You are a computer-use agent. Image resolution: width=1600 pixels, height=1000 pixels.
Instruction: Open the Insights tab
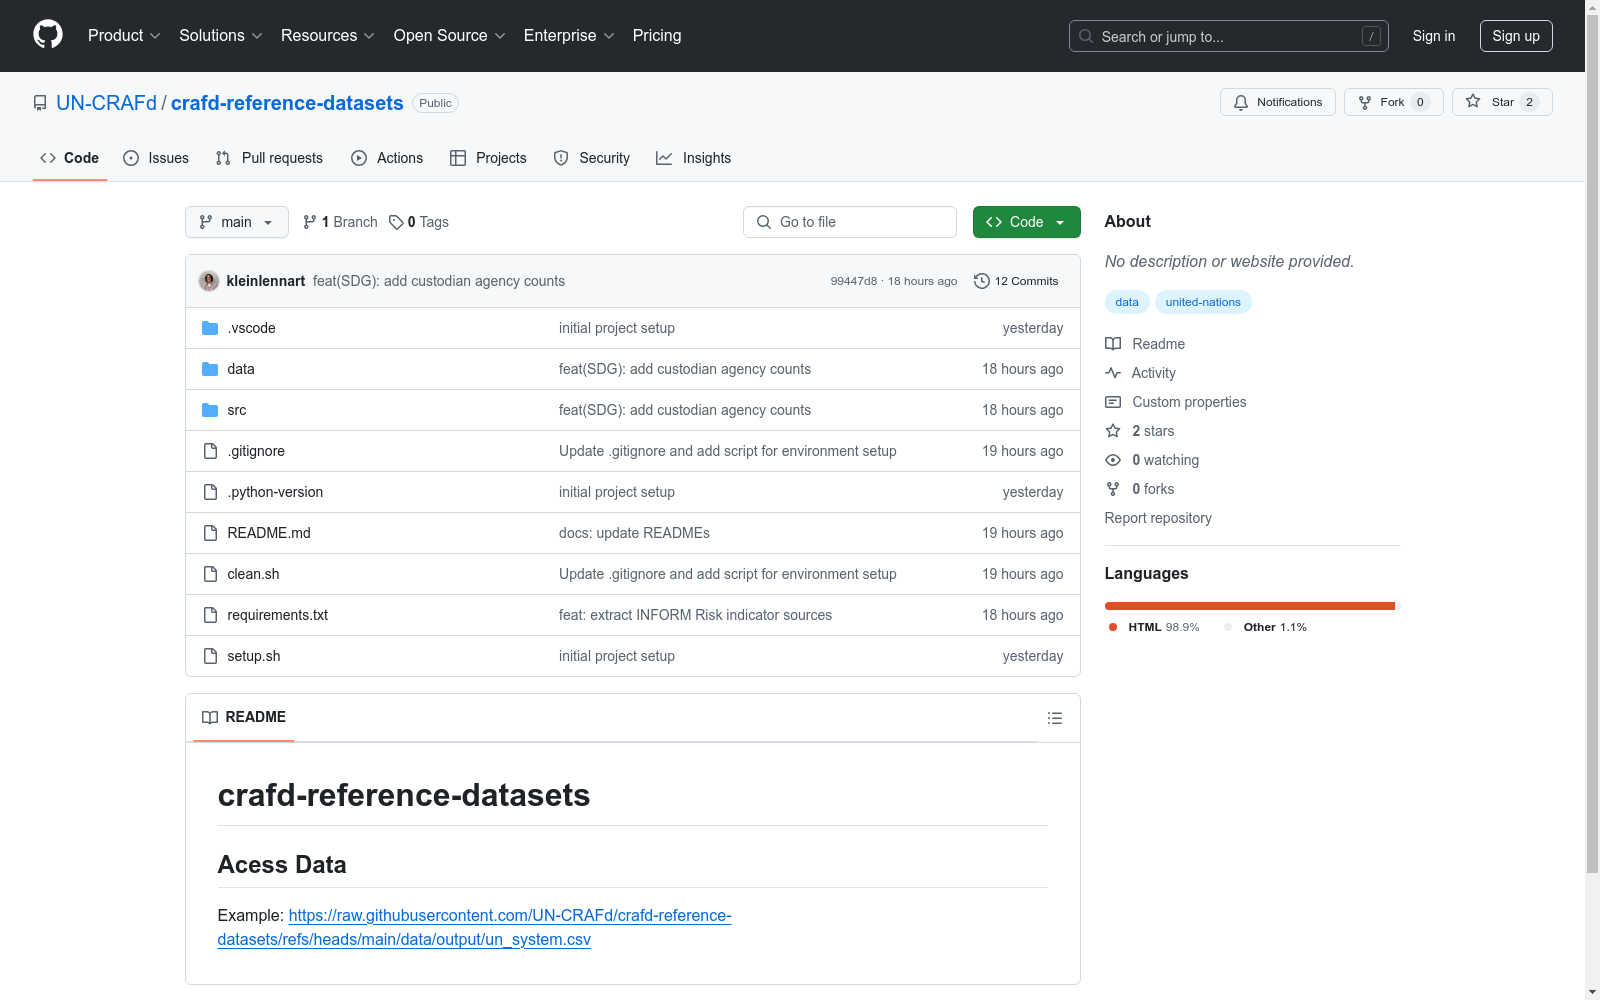[694, 158]
